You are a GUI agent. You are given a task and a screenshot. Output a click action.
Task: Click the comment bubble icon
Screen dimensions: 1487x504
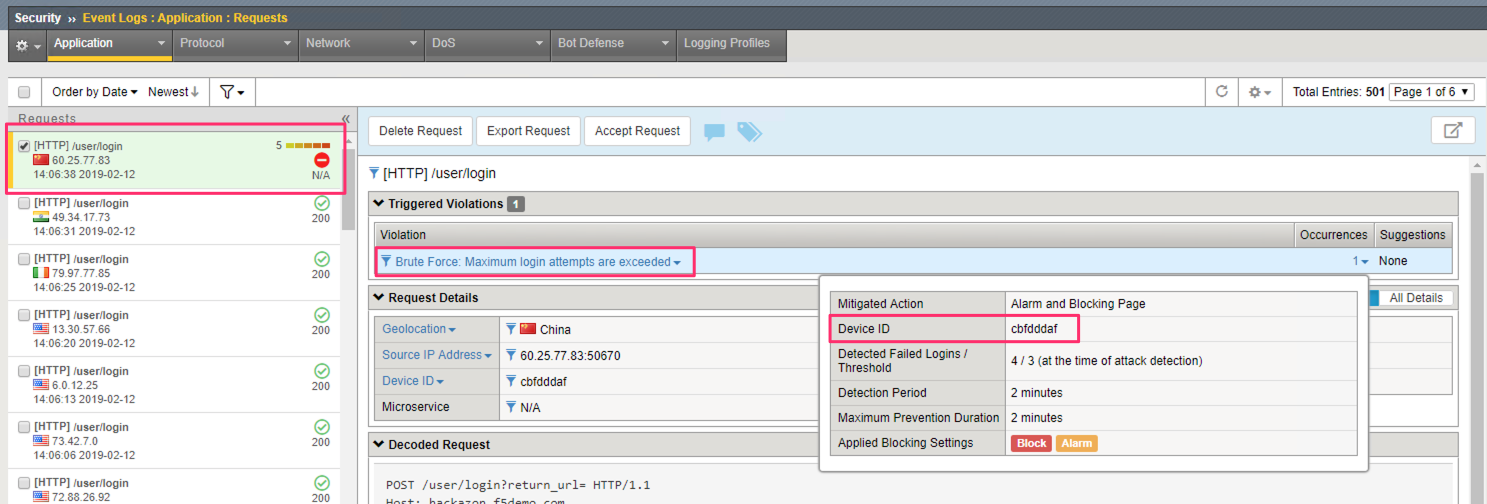pyautogui.click(x=714, y=131)
